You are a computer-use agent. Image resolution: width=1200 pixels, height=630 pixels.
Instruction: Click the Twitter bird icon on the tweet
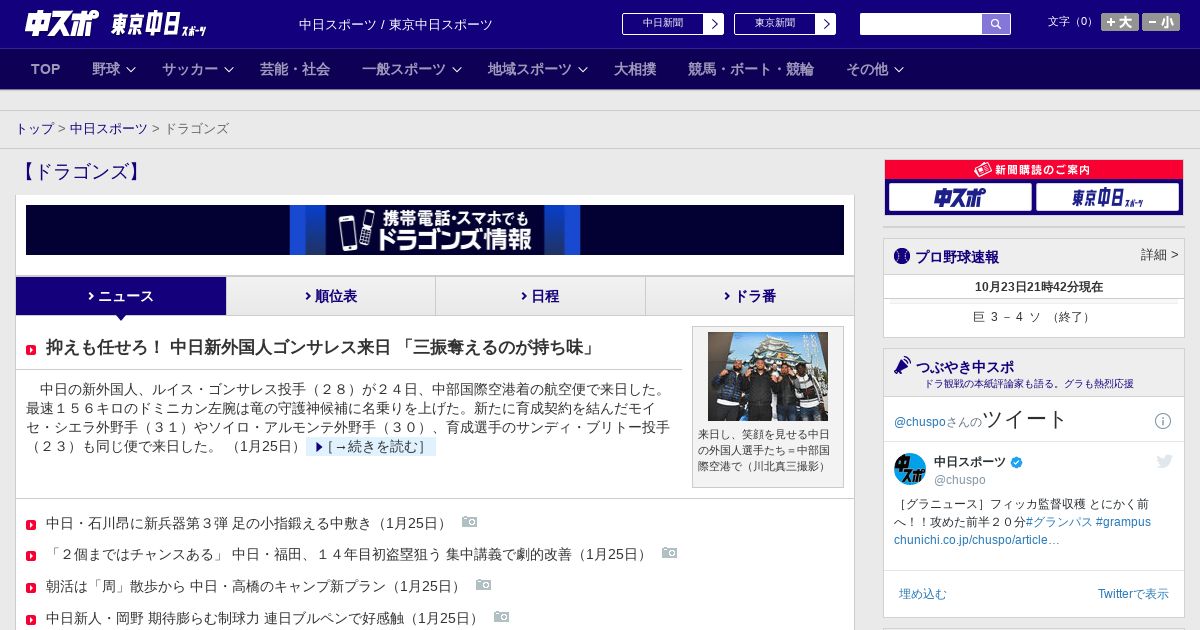coord(1164,461)
